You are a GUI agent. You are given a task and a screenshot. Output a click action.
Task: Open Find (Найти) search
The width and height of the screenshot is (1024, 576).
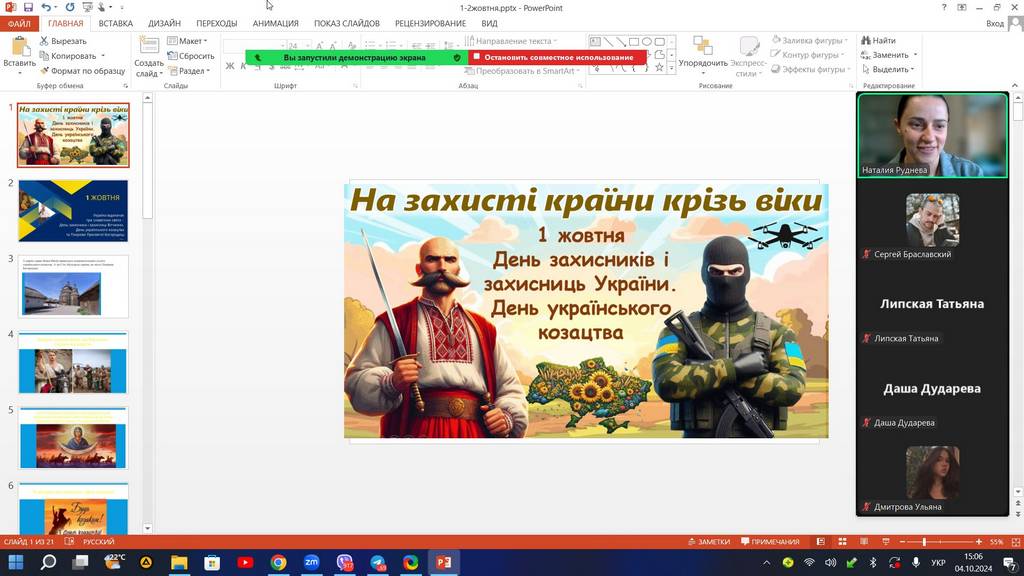click(878, 40)
